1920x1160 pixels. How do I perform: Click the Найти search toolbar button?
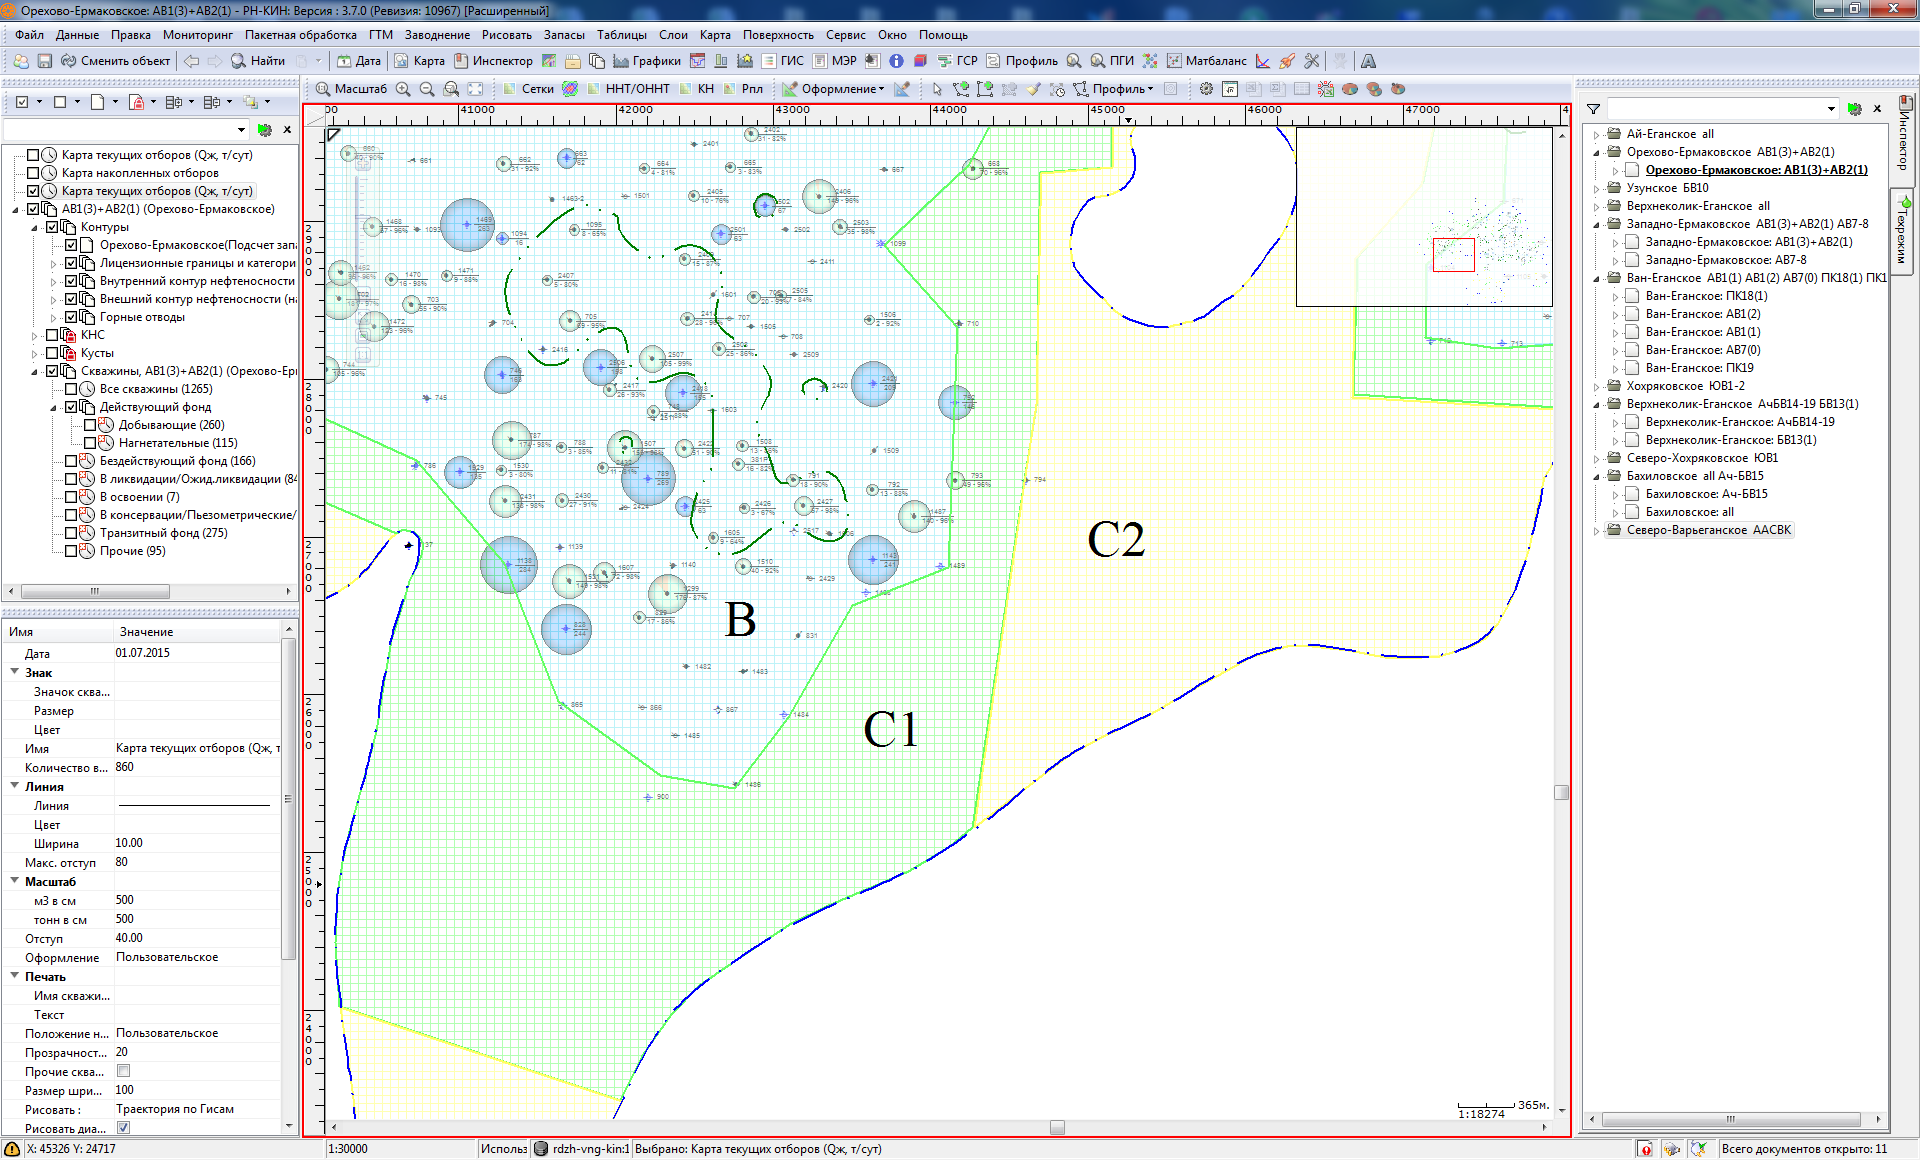pos(258,61)
